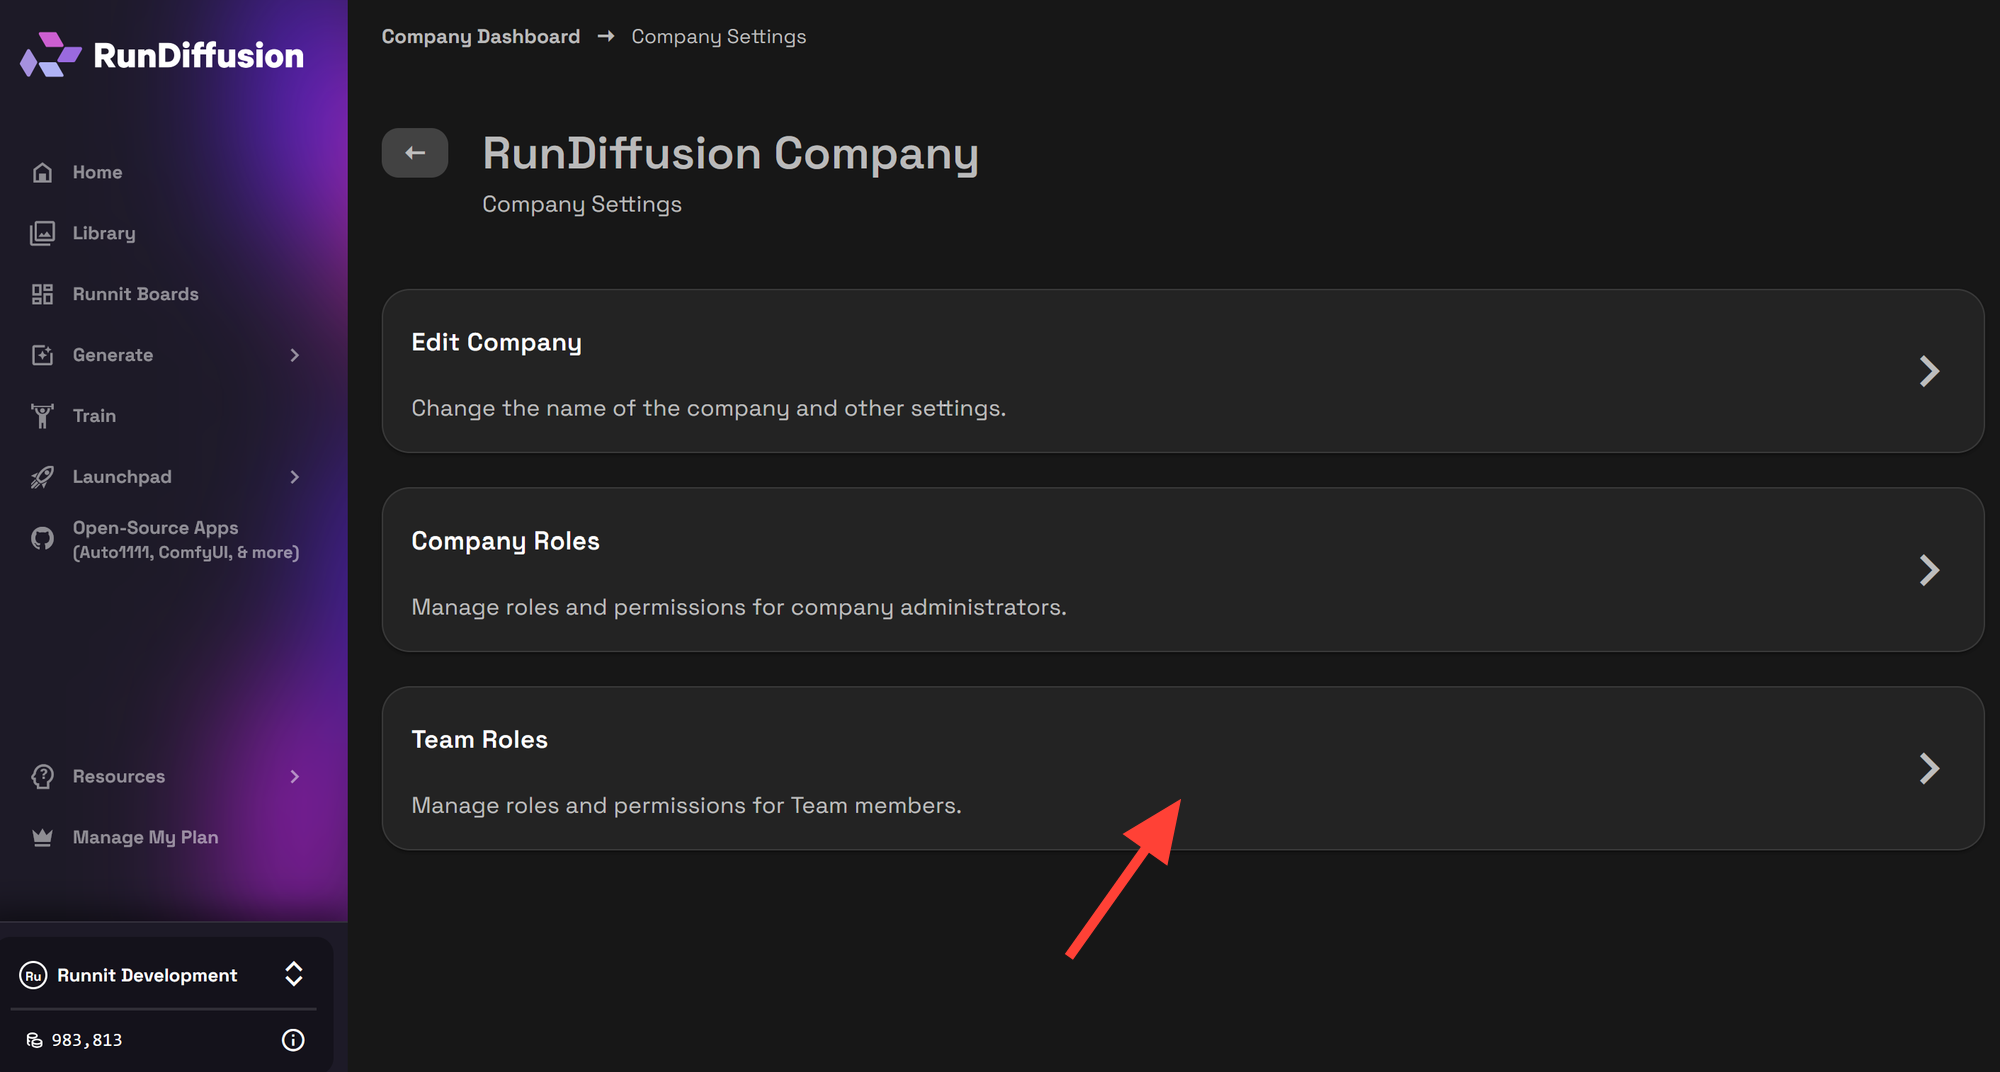The width and height of the screenshot is (2000, 1072).
Task: Select Runnit Boards in the sidebar
Action: (135, 294)
